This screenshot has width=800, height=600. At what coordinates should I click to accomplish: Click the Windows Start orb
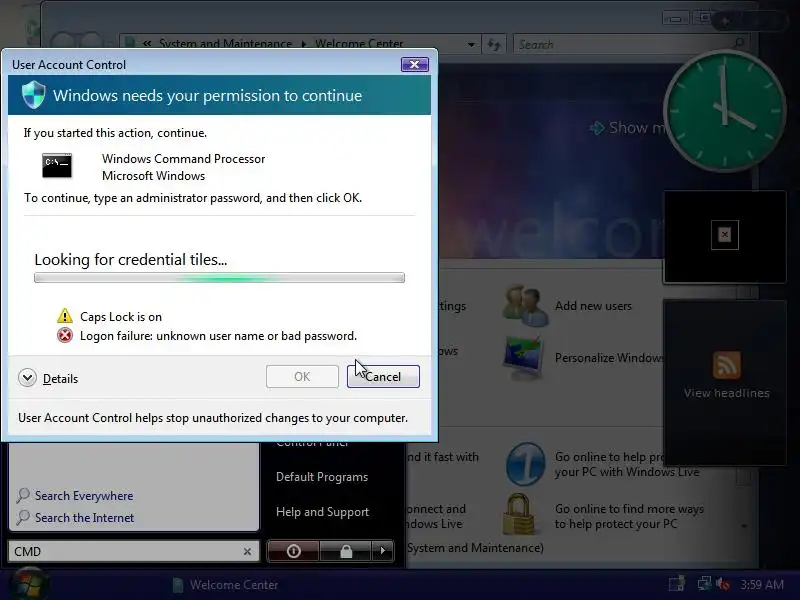(30, 585)
